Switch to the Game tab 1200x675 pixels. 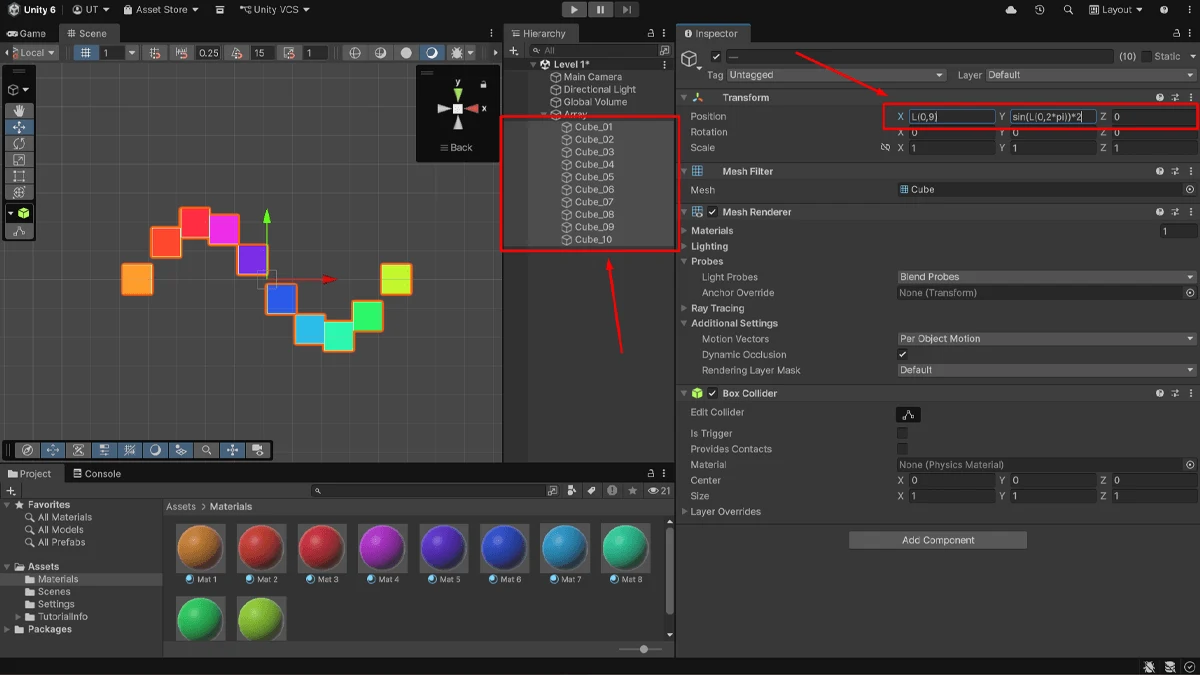point(27,33)
